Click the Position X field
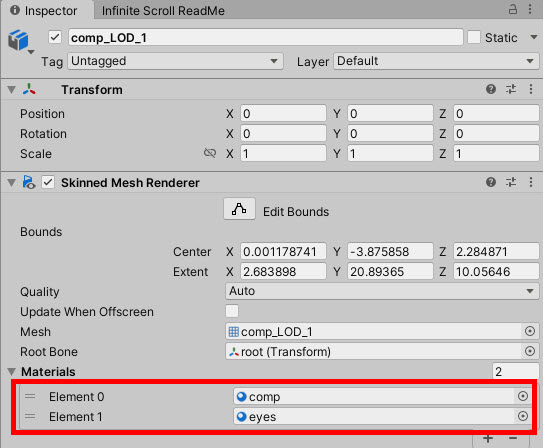543x448 pixels. tap(283, 114)
